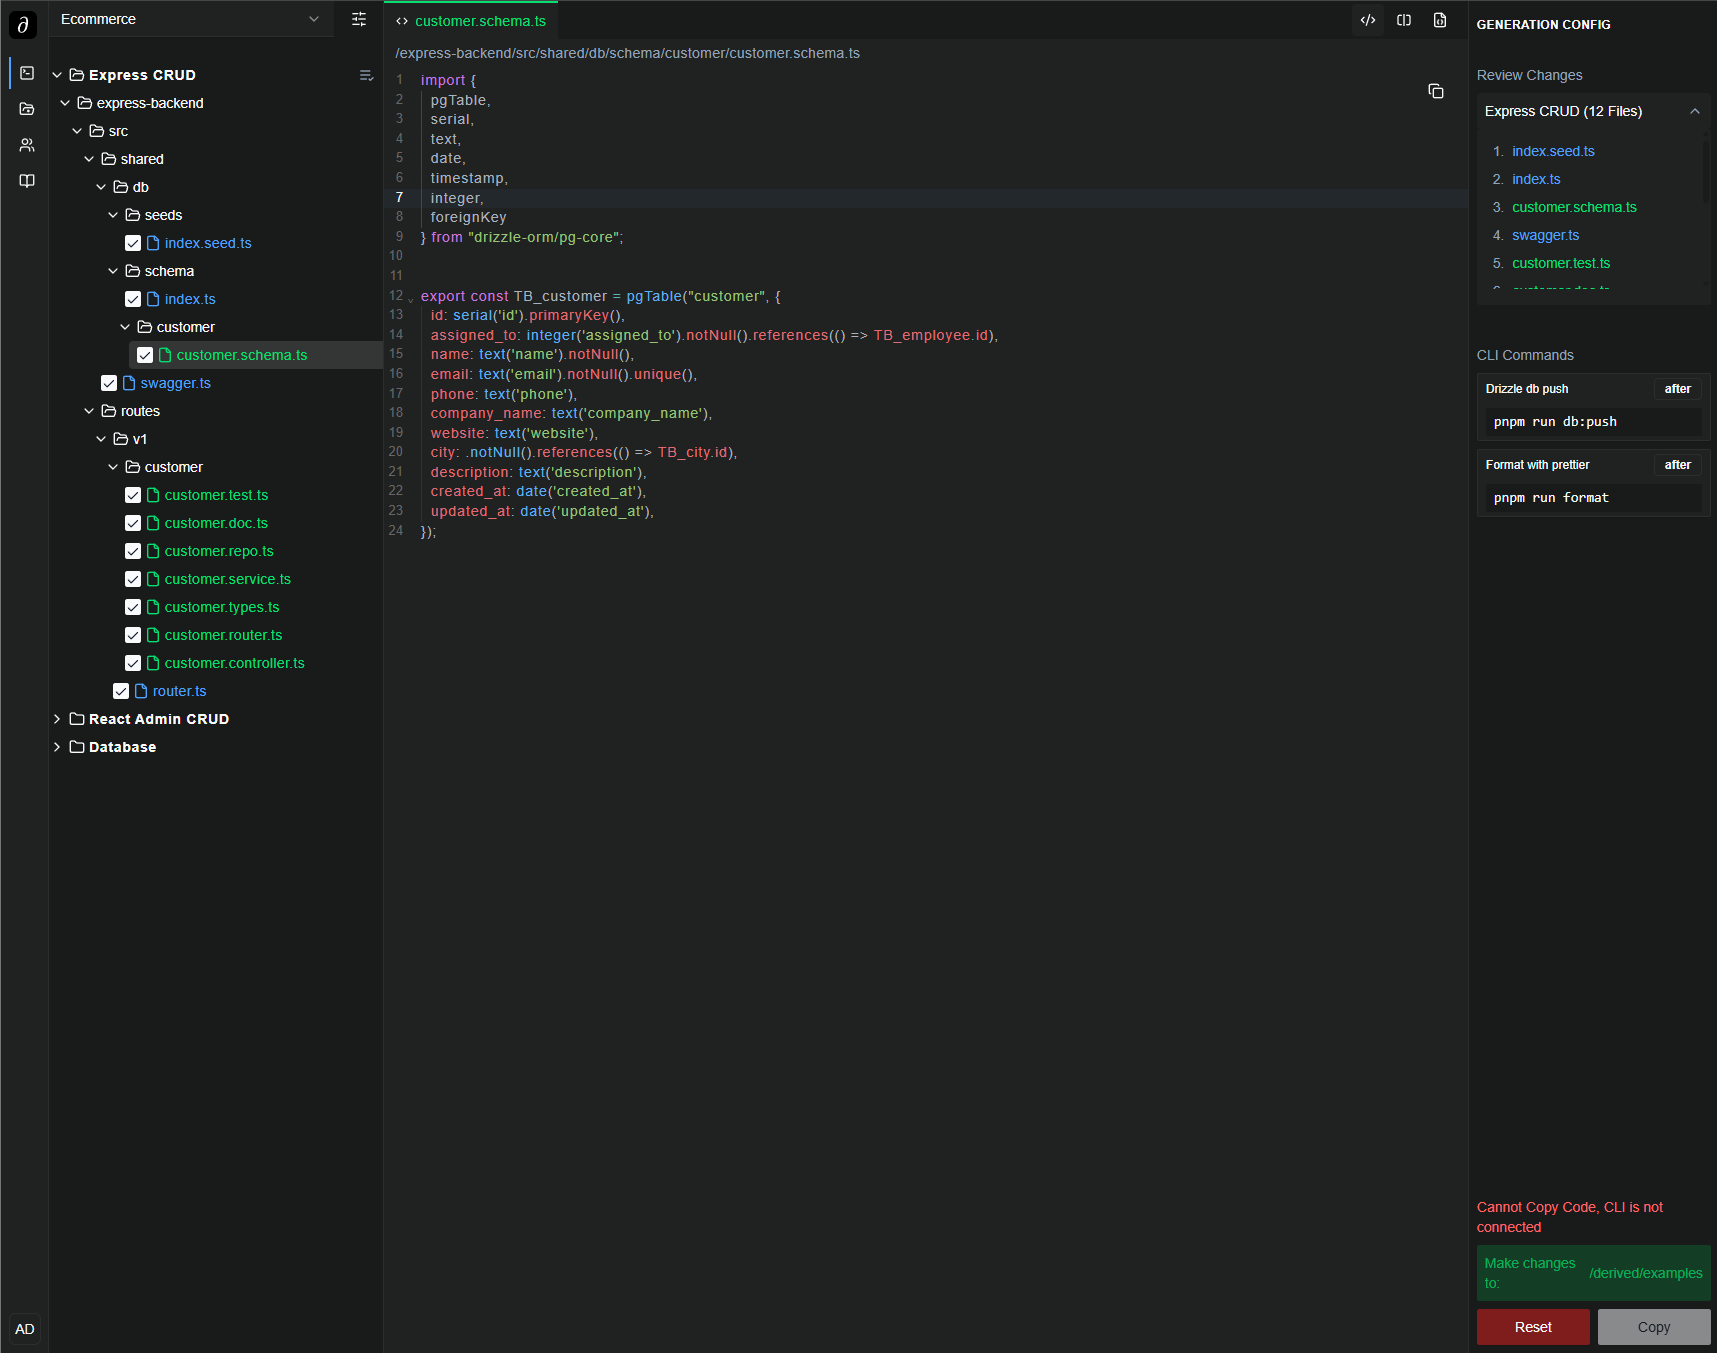Click the Copy button

click(1654, 1327)
